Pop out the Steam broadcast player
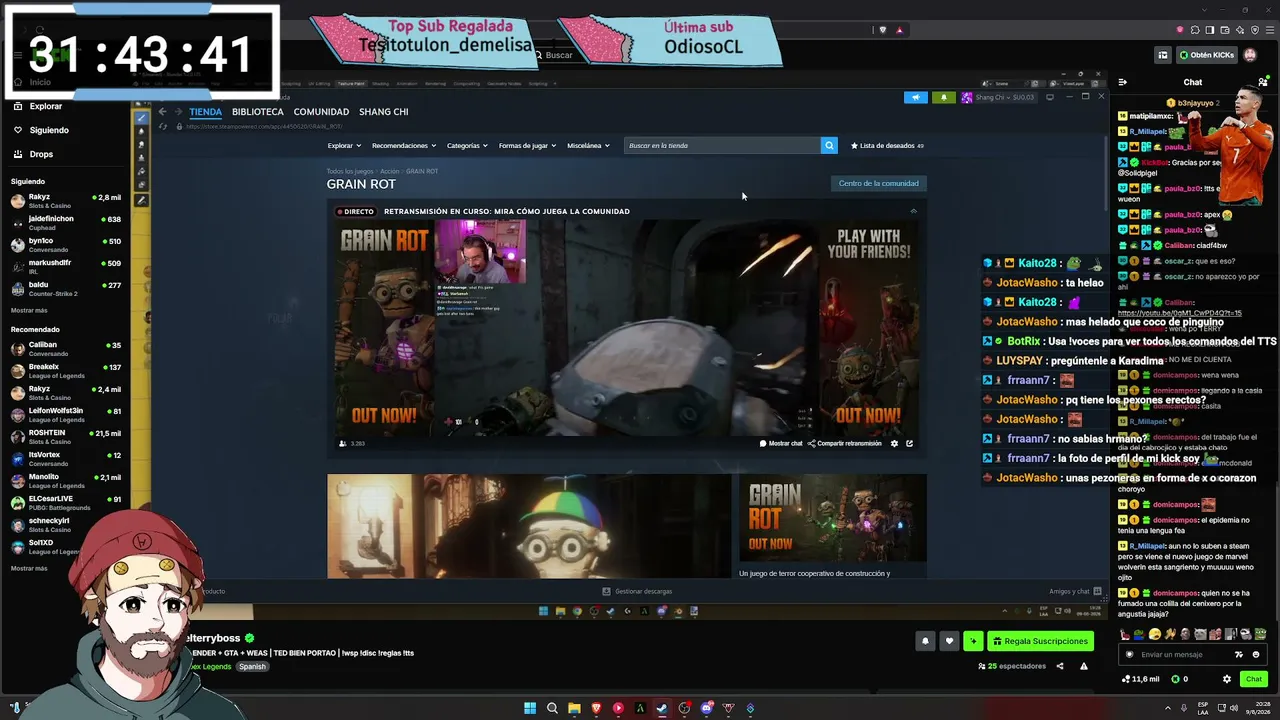 coord(909,443)
